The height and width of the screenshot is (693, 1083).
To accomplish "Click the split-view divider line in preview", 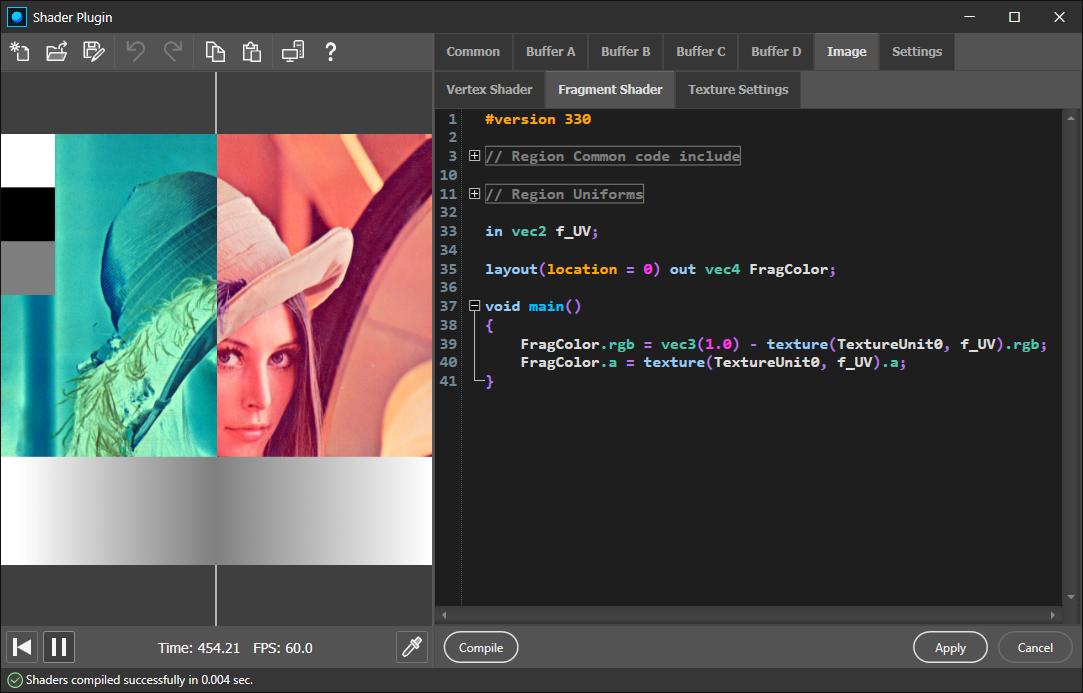I will click(x=216, y=349).
